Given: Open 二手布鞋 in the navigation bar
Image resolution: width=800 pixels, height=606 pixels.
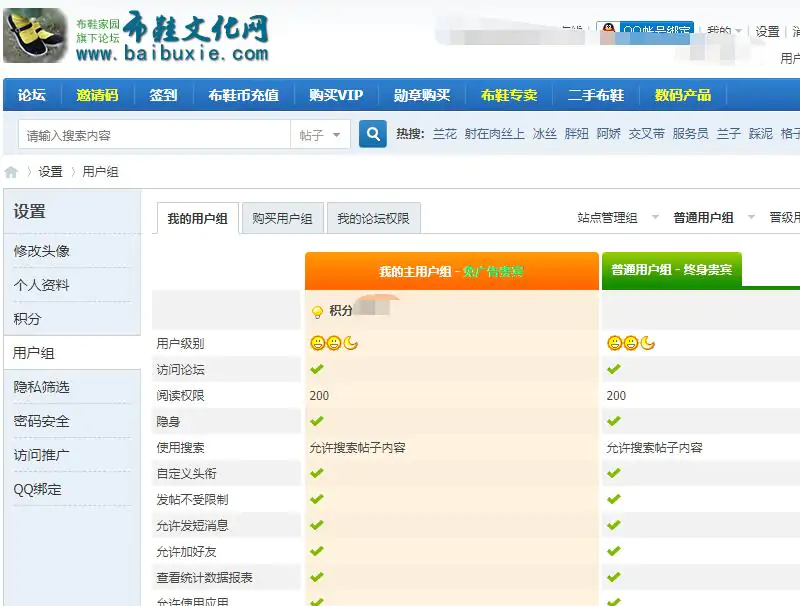Looking at the screenshot, I should pyautogui.click(x=595, y=95).
